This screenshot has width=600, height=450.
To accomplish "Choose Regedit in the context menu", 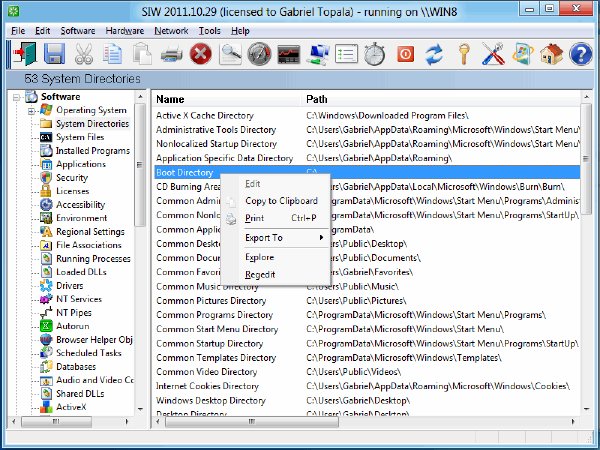I will [276, 274].
